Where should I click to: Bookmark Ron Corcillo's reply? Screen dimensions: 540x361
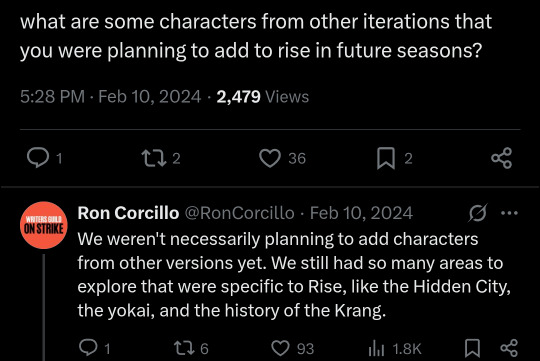[x=472, y=348]
